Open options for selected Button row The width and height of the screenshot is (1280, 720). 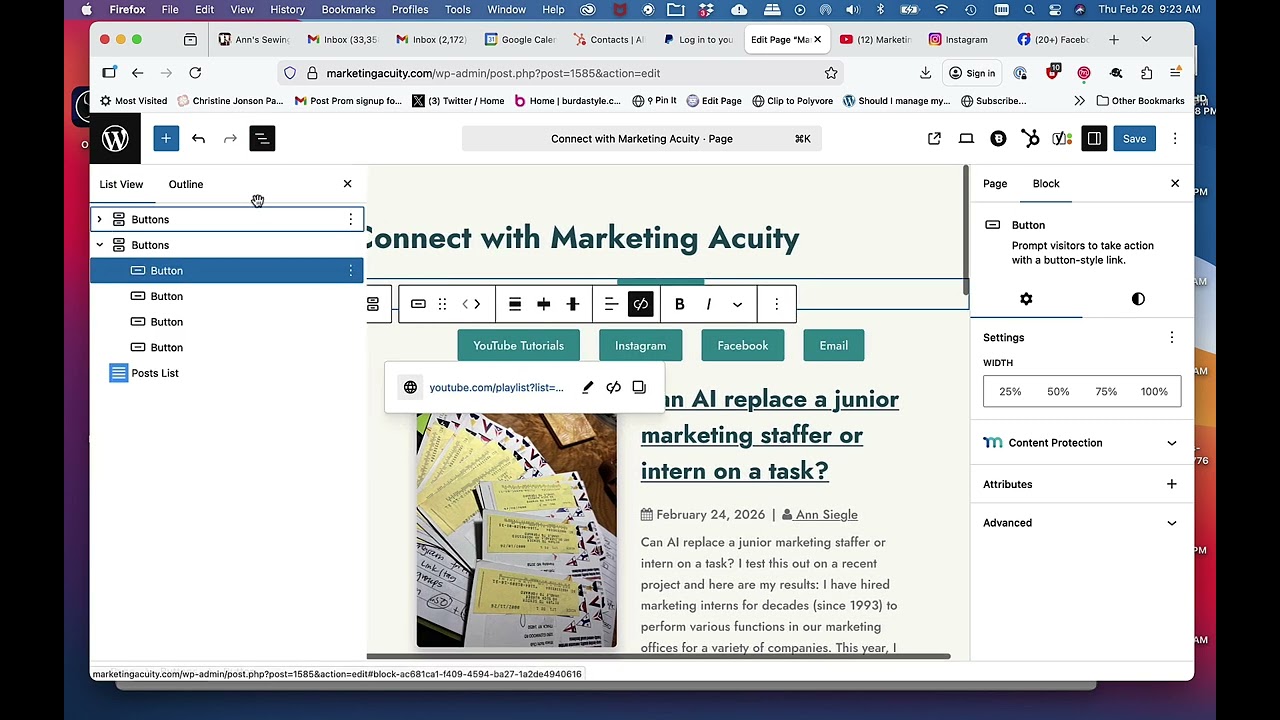coord(350,271)
